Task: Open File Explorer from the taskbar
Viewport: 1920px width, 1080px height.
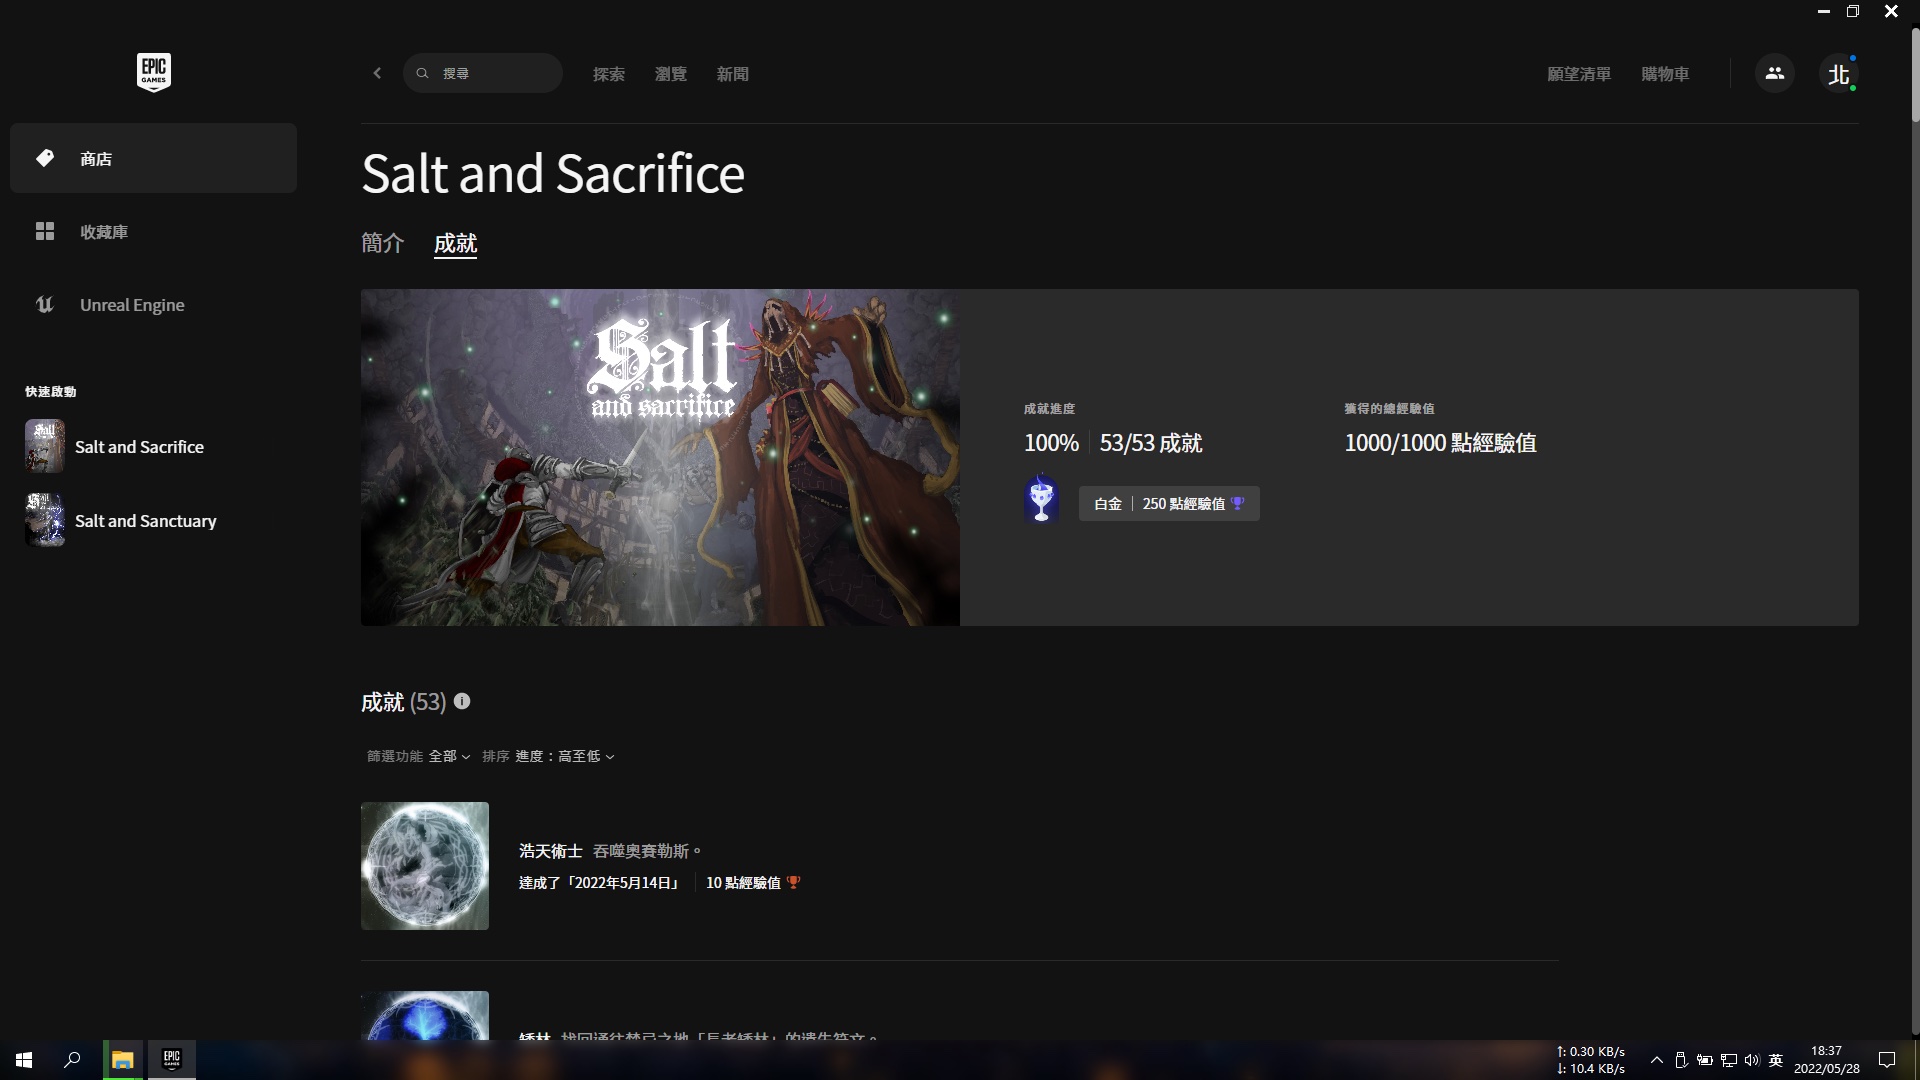Action: click(x=122, y=1060)
